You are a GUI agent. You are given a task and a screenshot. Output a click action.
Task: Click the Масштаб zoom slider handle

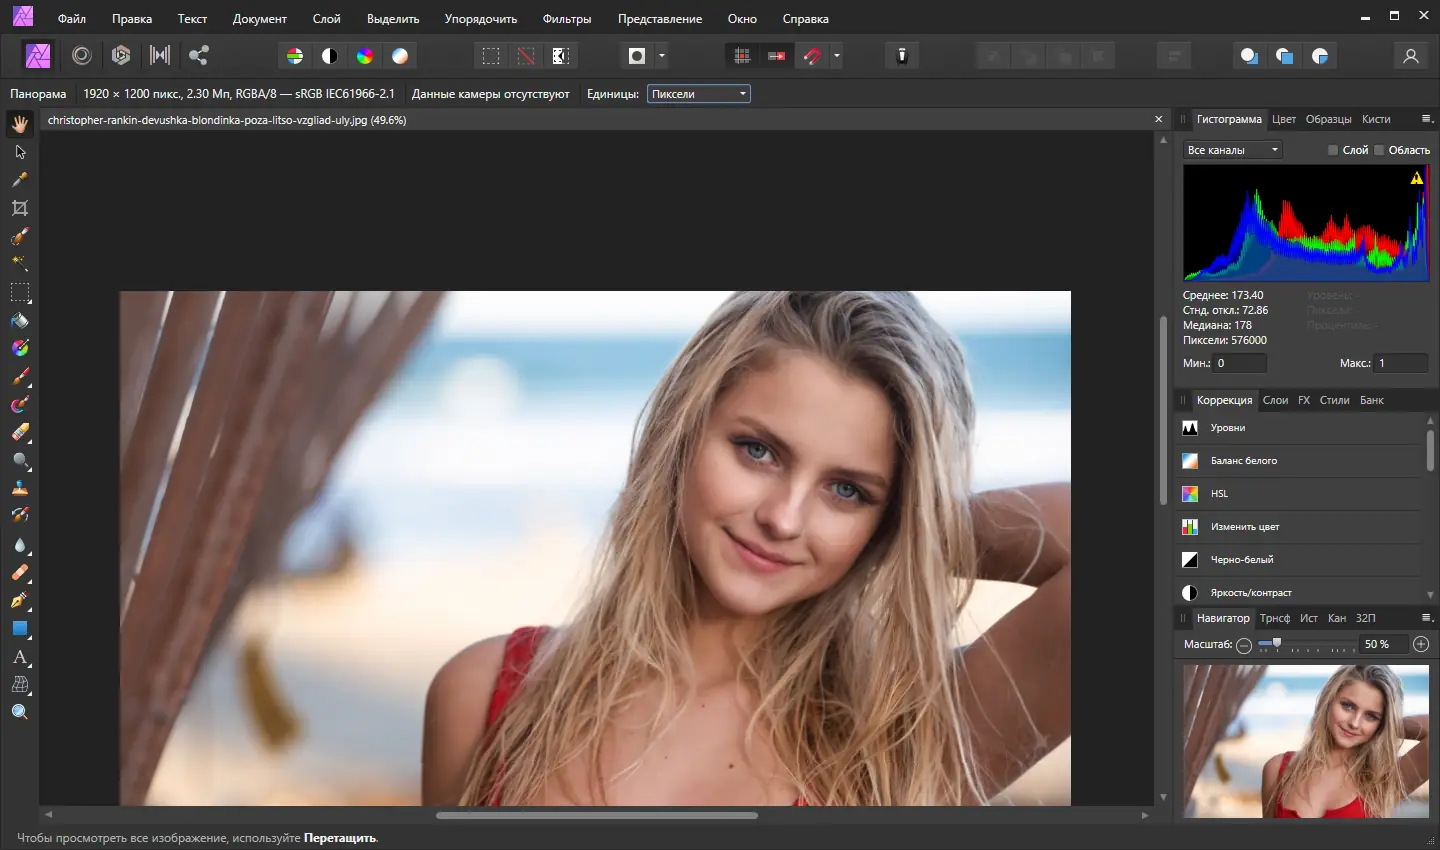pyautogui.click(x=1277, y=644)
